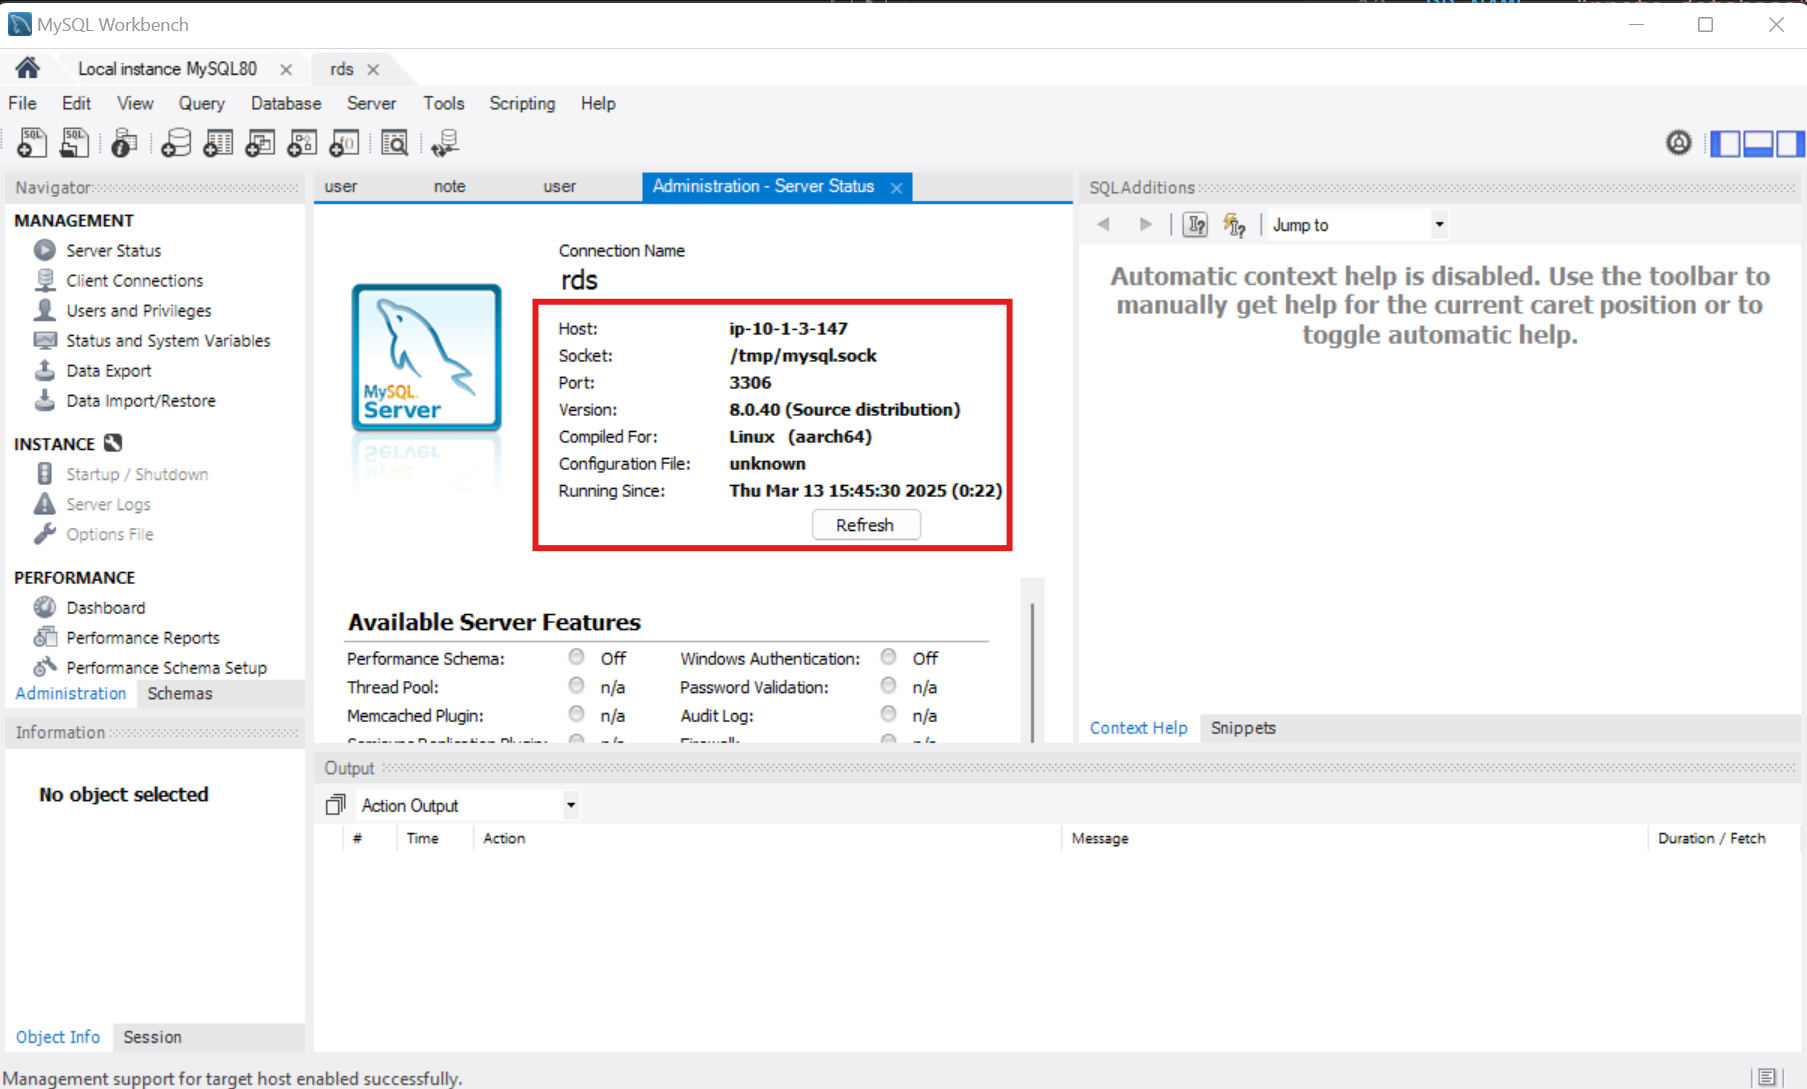Open Performance Reports

click(142, 637)
